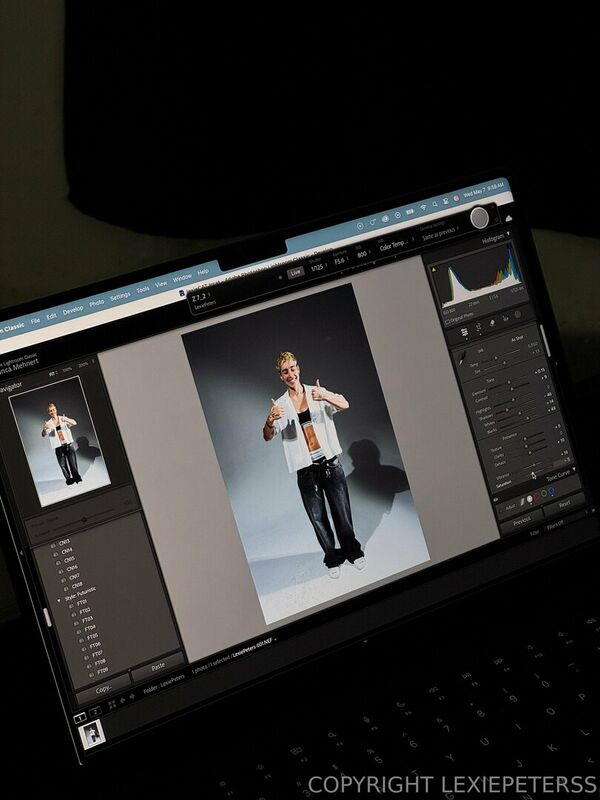Viewport: 600px width, 800px height.
Task: Click the Copy... settings button
Action: pos(103,690)
